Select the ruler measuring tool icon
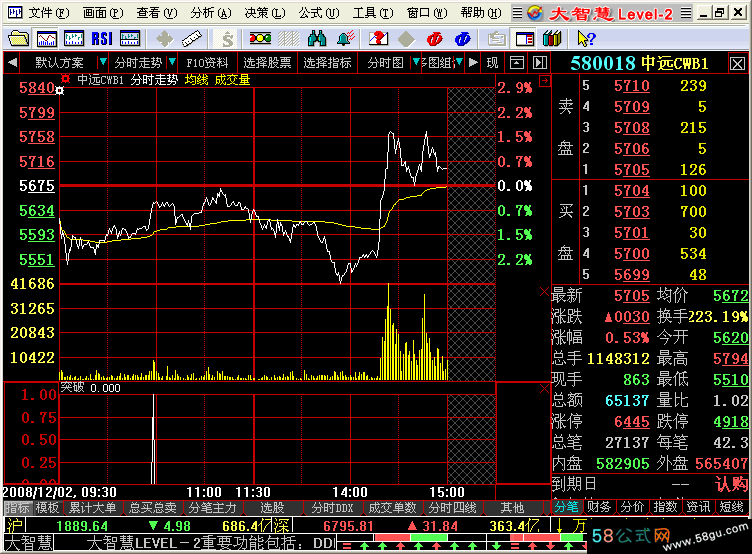The width and height of the screenshot is (752, 554). [x=192, y=38]
